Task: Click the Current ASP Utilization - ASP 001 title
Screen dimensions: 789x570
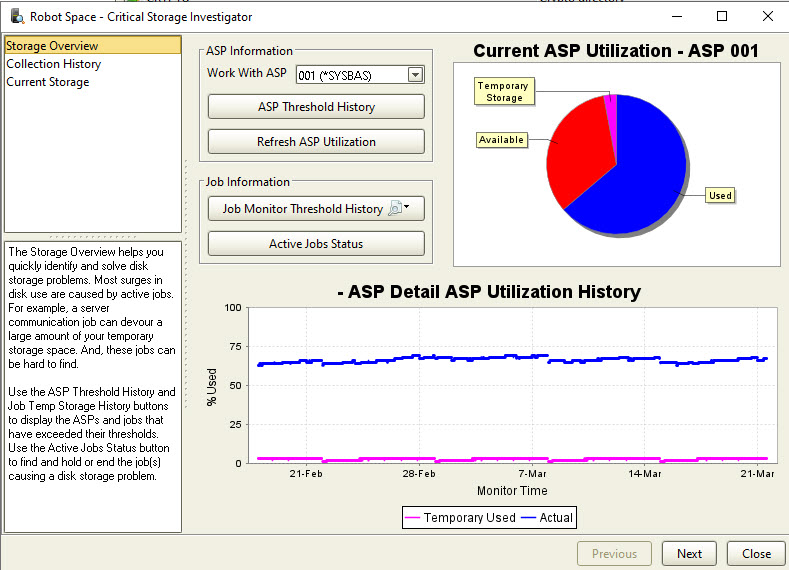Action: (616, 51)
